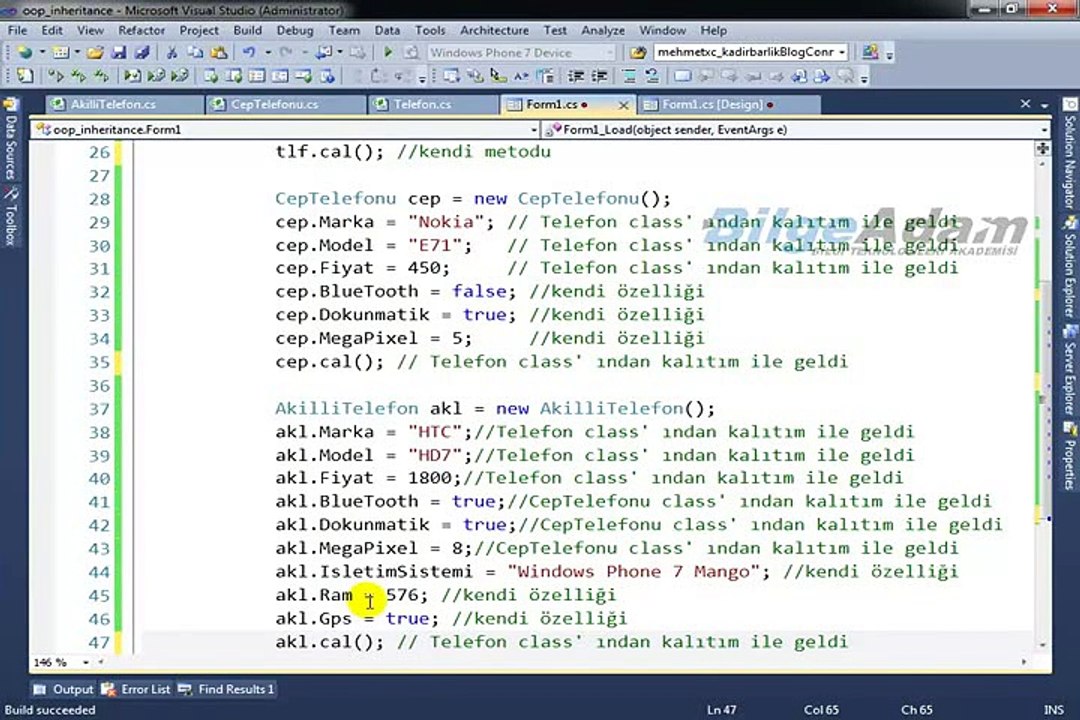Click the Find in Files folder icon
This screenshot has height=720, width=1080.
638,52
